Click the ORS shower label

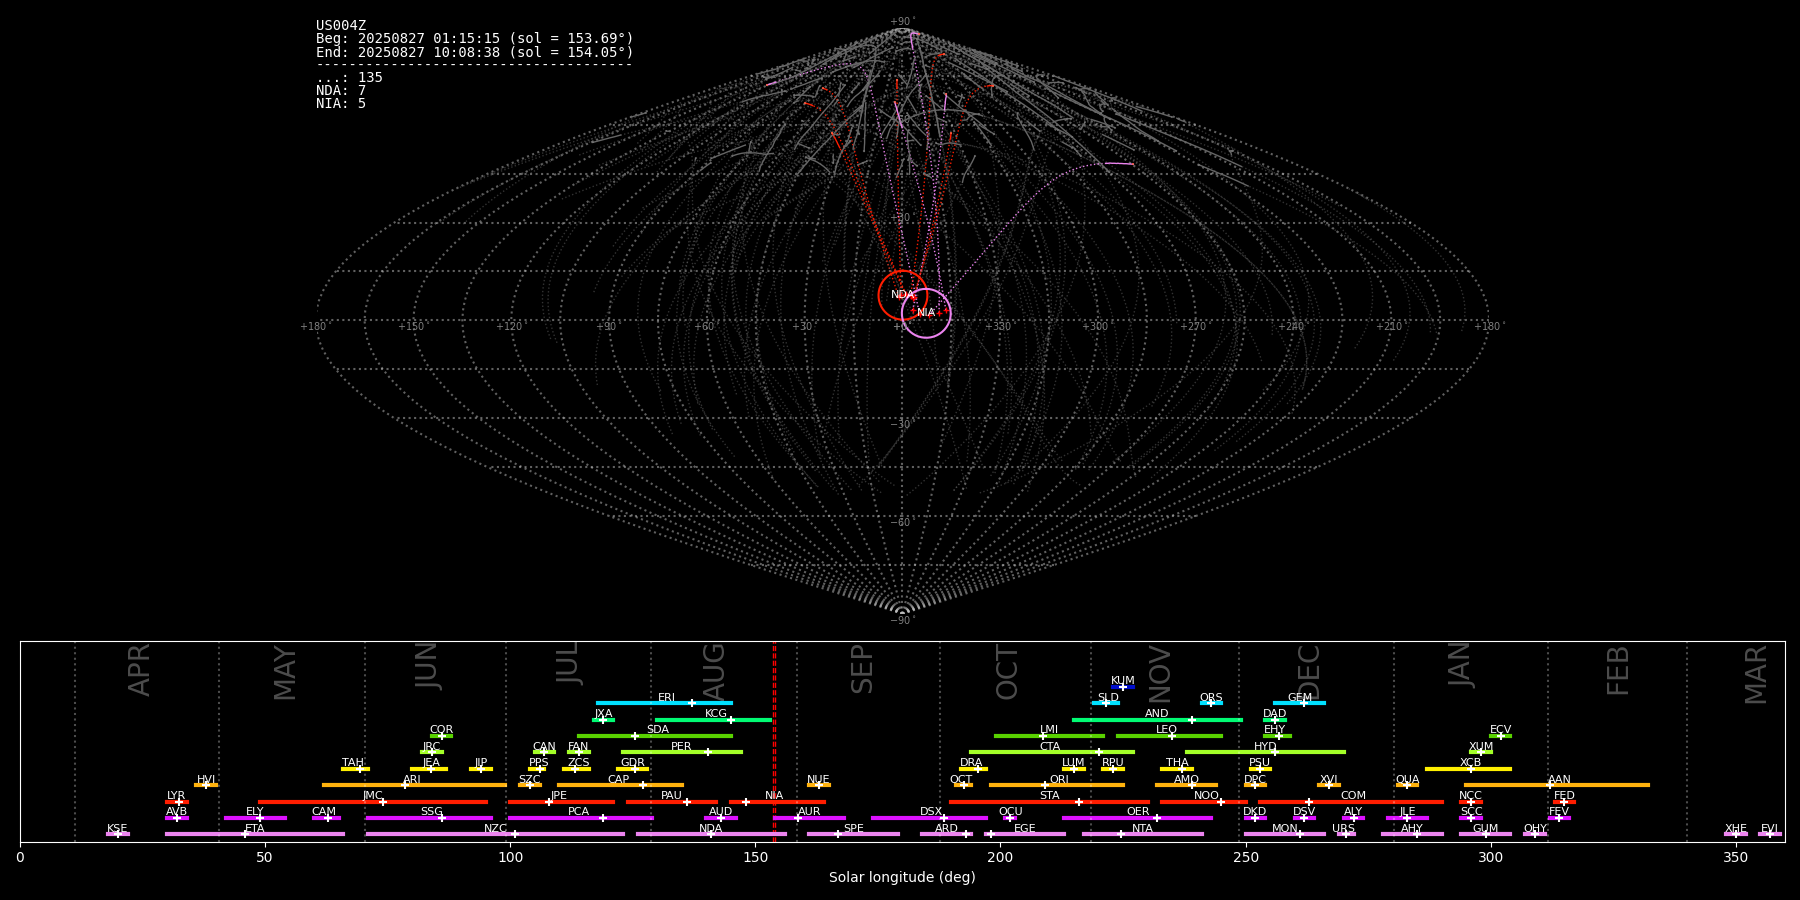[1211, 698]
